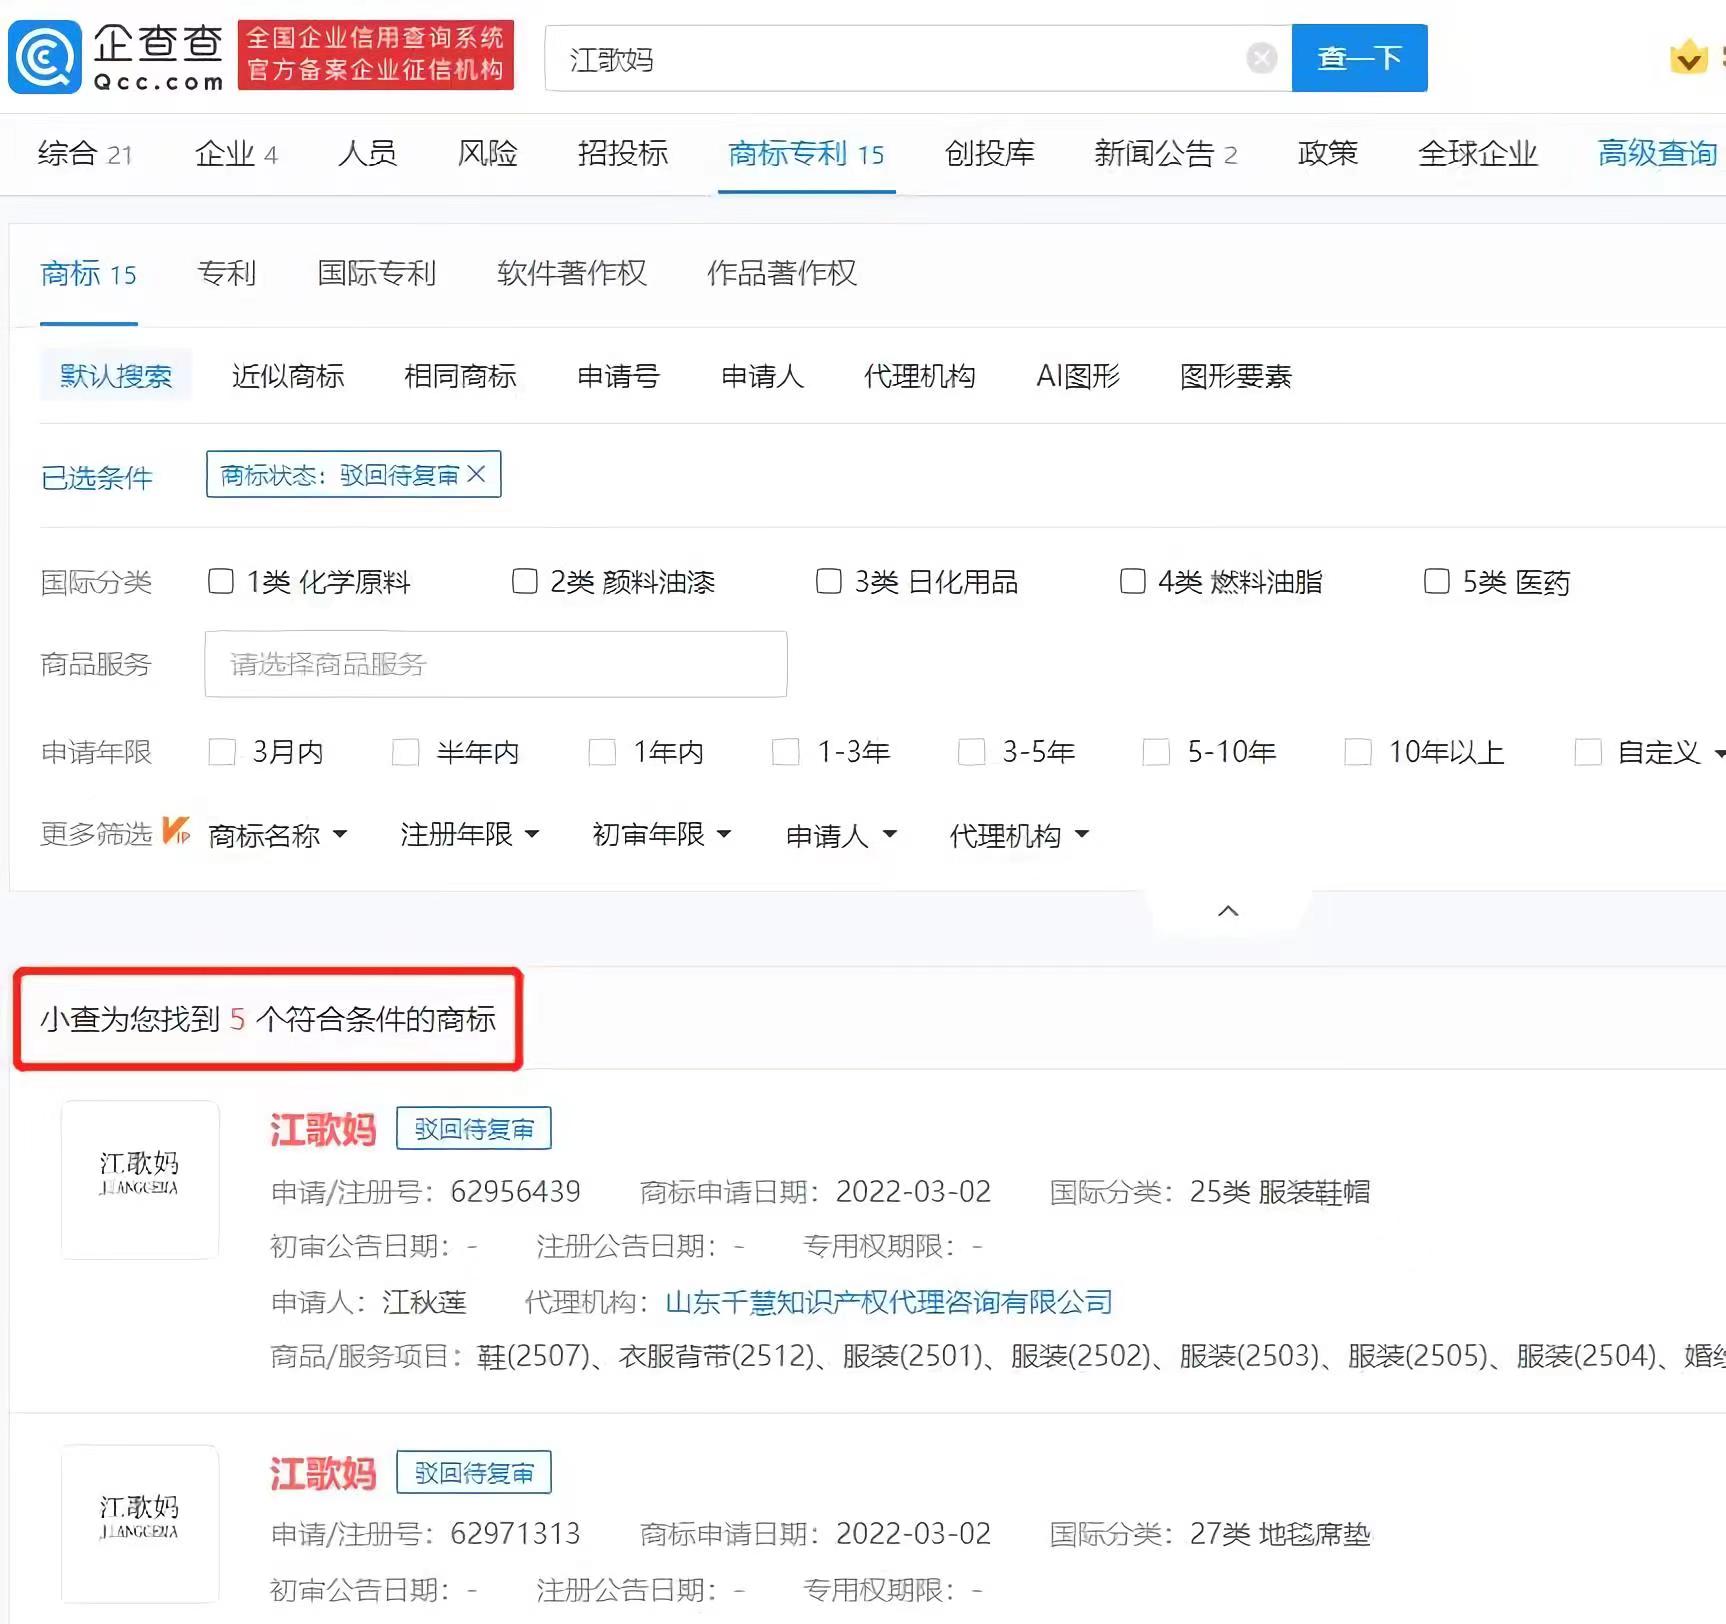Open 江歌妈 trademark title for 62956439

tap(323, 1130)
